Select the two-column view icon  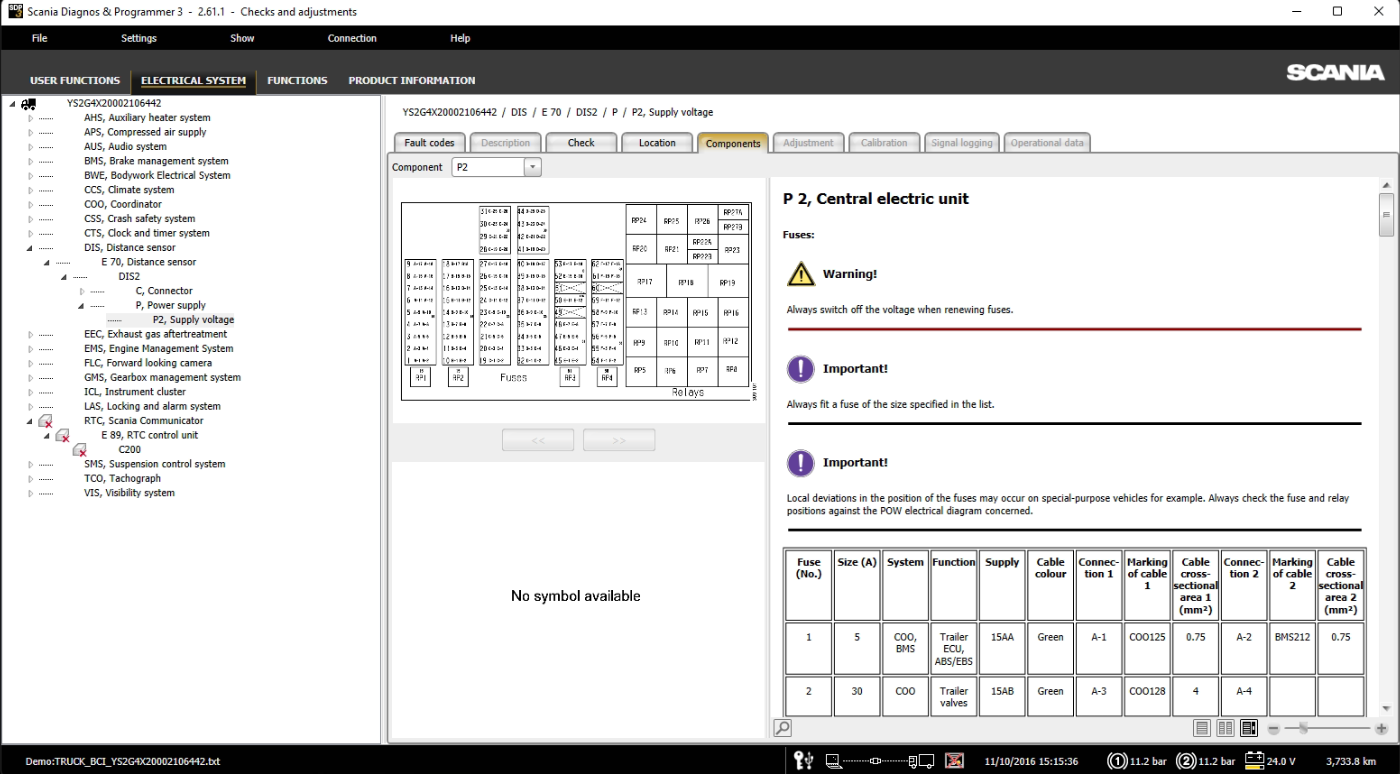click(1225, 728)
